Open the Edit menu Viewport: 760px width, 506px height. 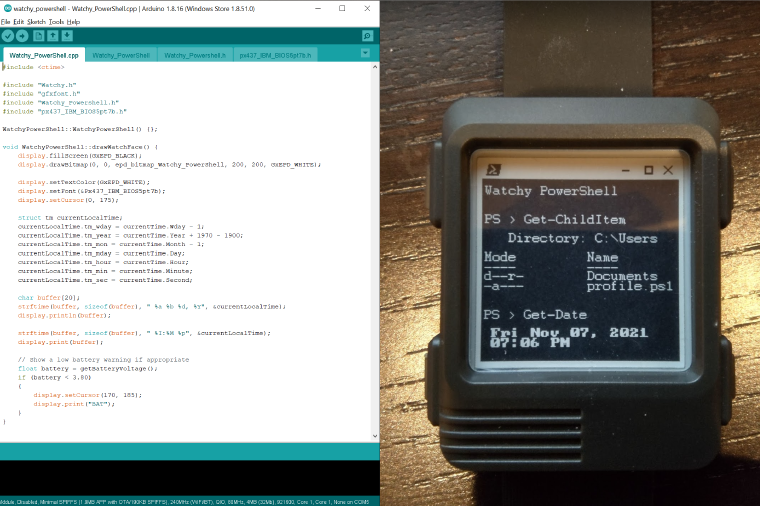tap(18, 22)
